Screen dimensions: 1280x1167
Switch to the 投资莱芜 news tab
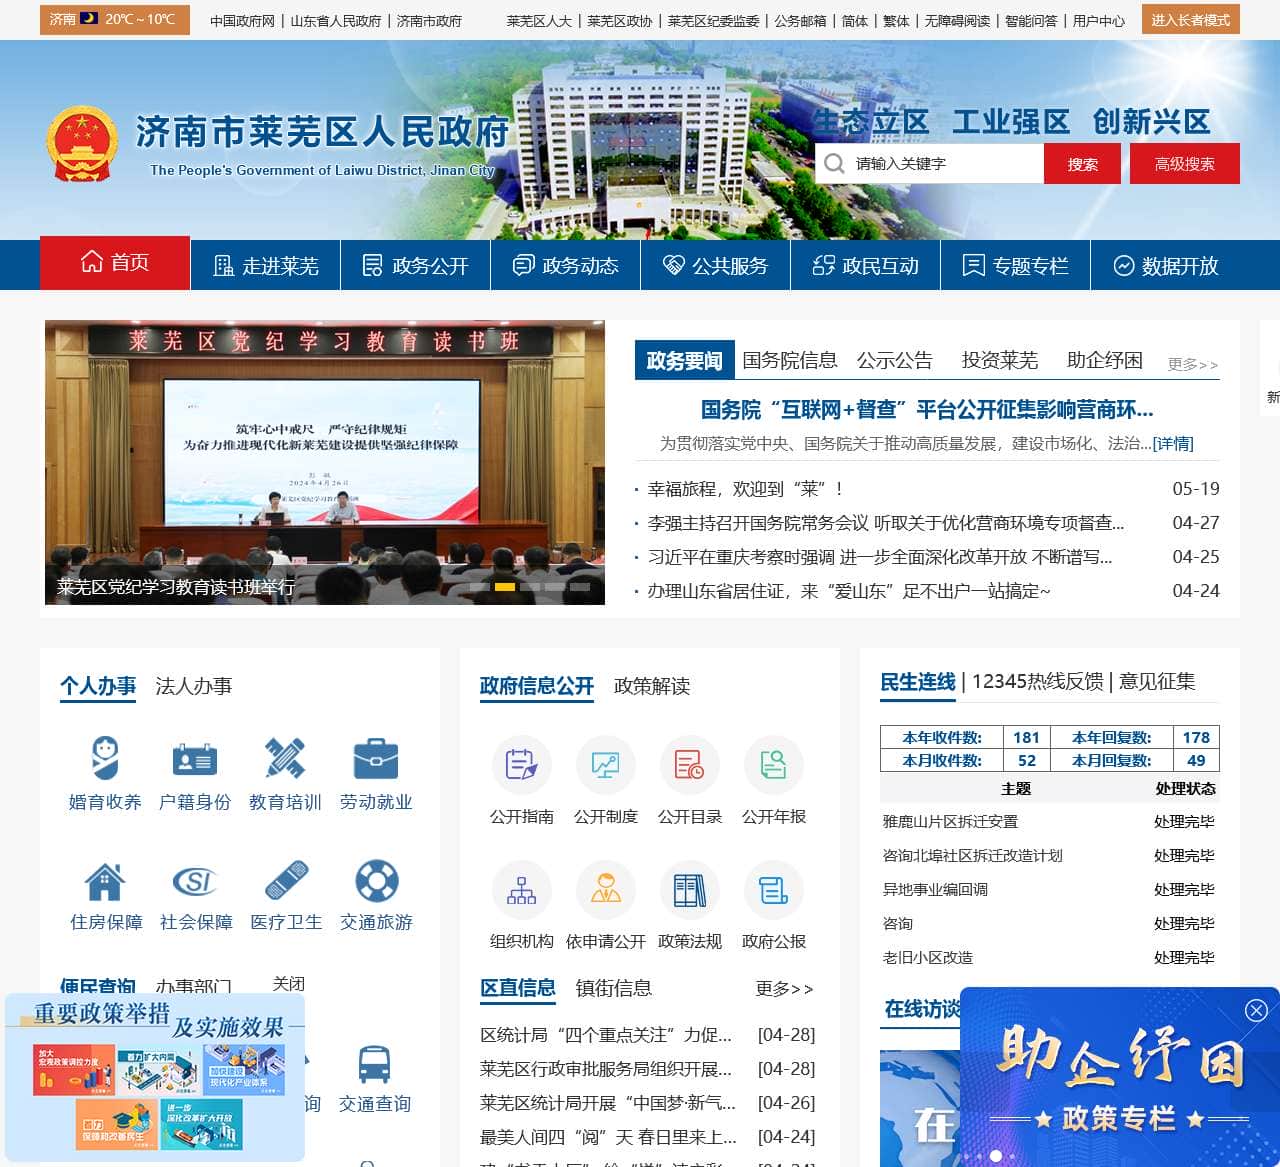(1000, 360)
